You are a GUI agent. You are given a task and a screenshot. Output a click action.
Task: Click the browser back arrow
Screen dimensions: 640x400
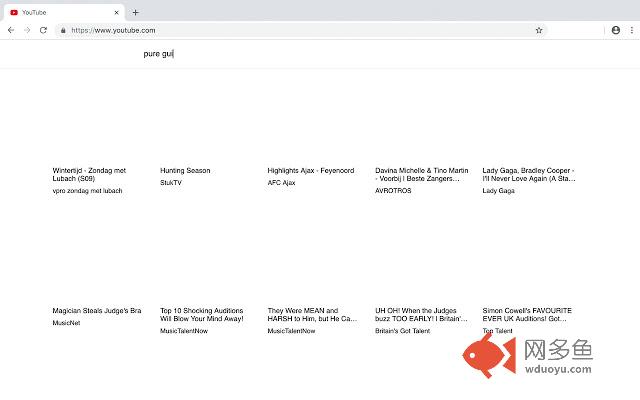tap(11, 30)
